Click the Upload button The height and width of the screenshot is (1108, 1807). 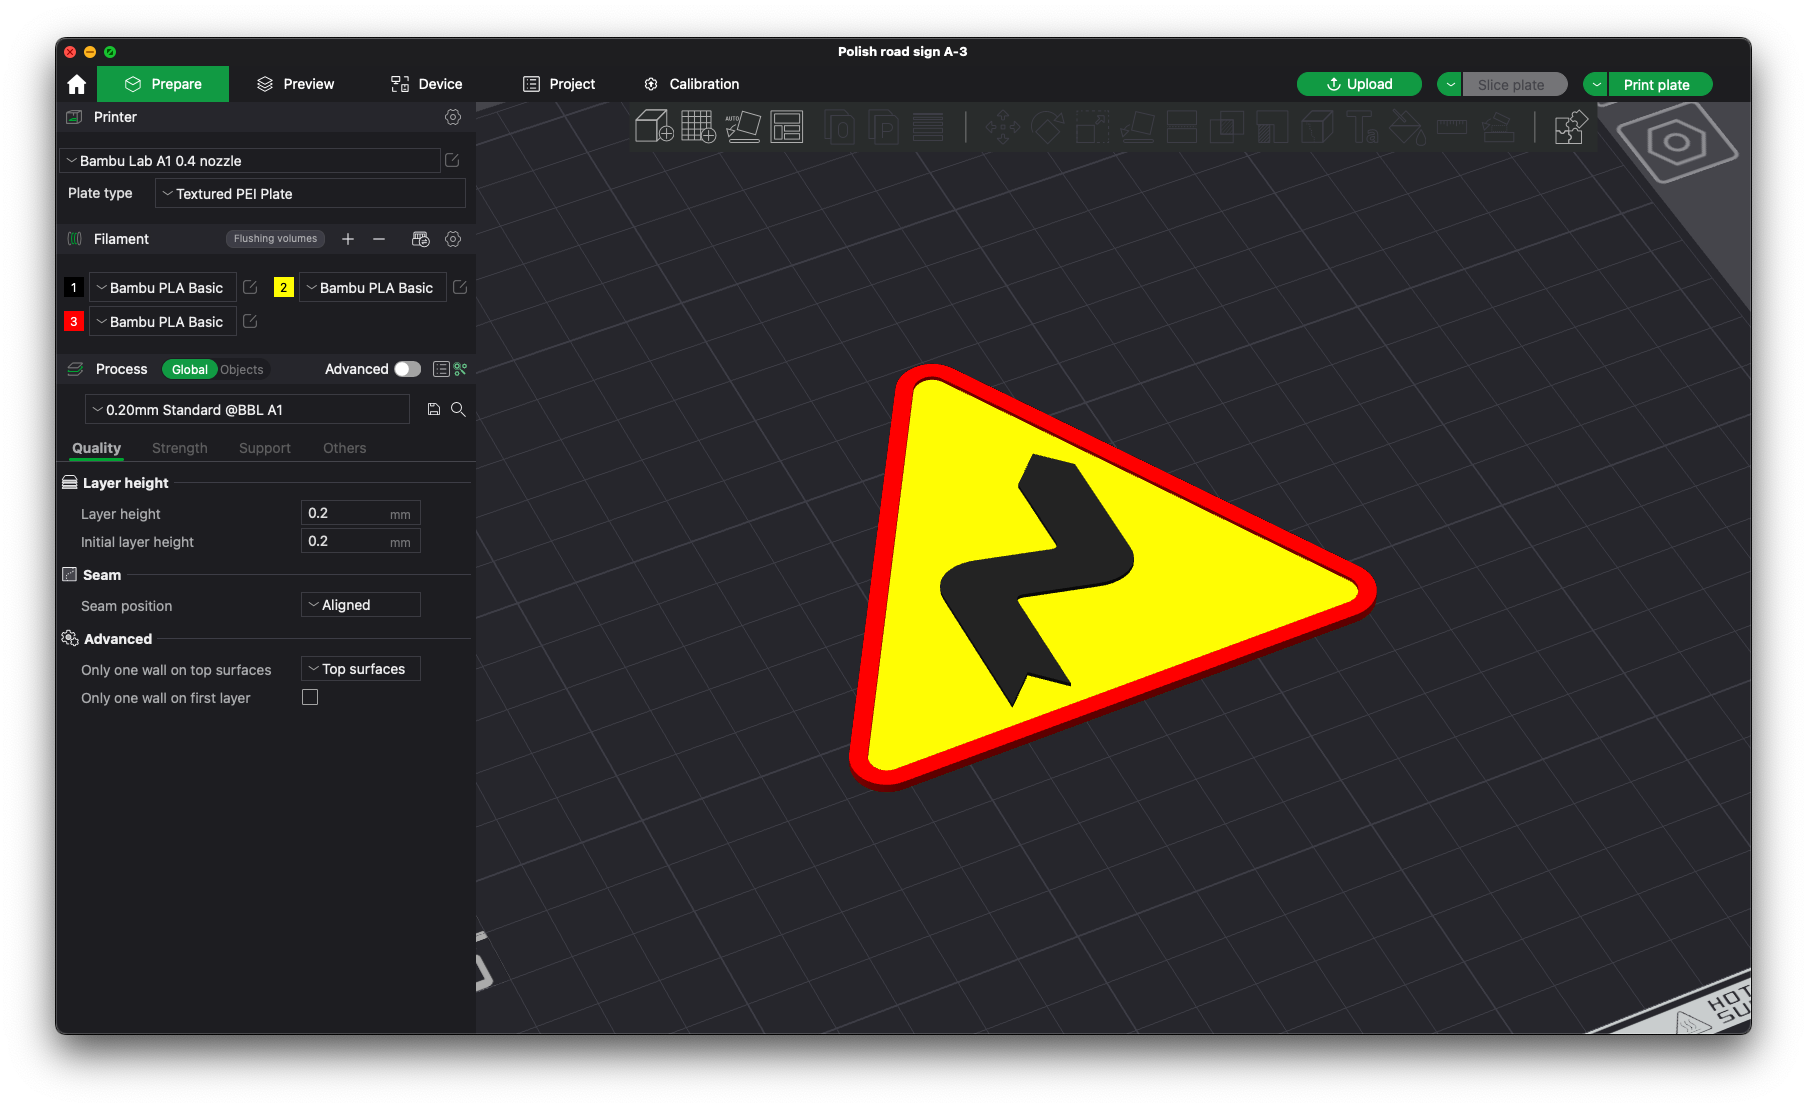(1359, 84)
